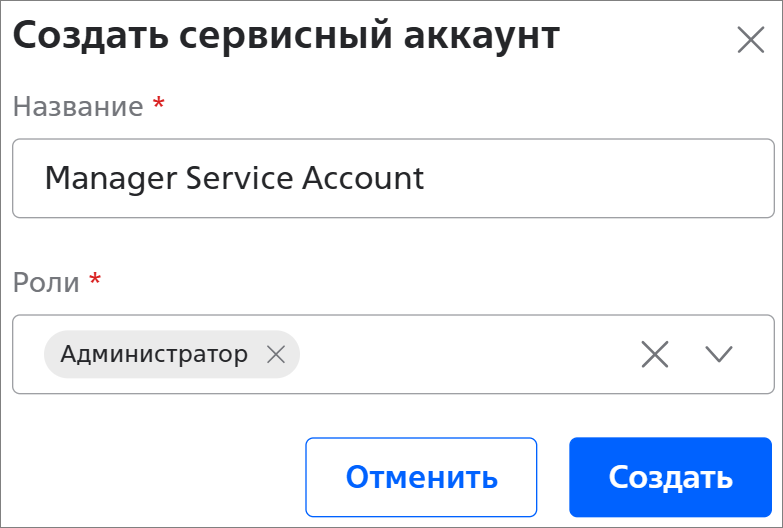Screen dimensions: 783x528
Task: Close the service account dialog
Action: click(750, 40)
